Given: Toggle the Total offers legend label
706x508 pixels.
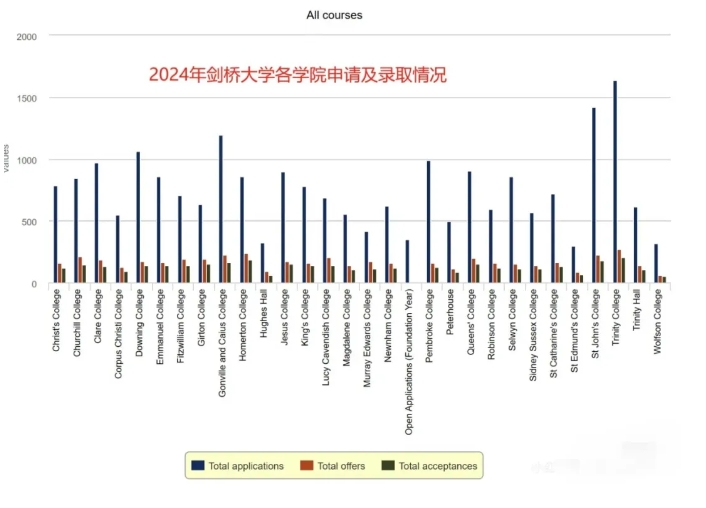Looking at the screenshot, I should click(341, 466).
